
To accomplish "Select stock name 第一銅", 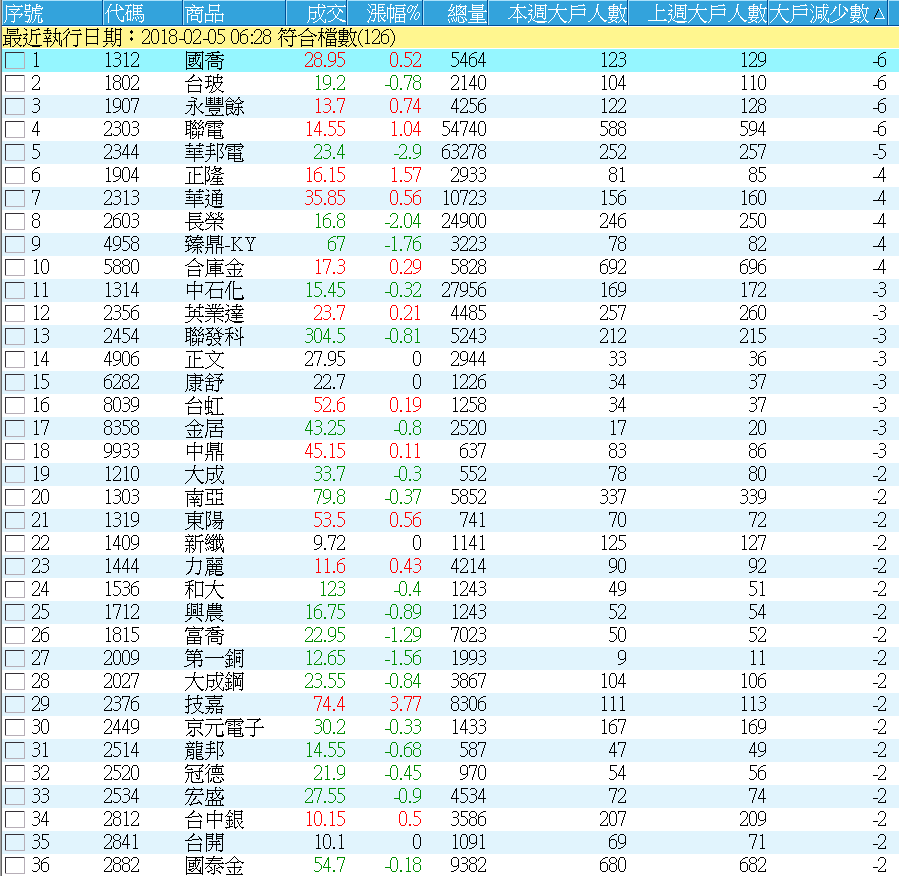I will (x=214, y=658).
